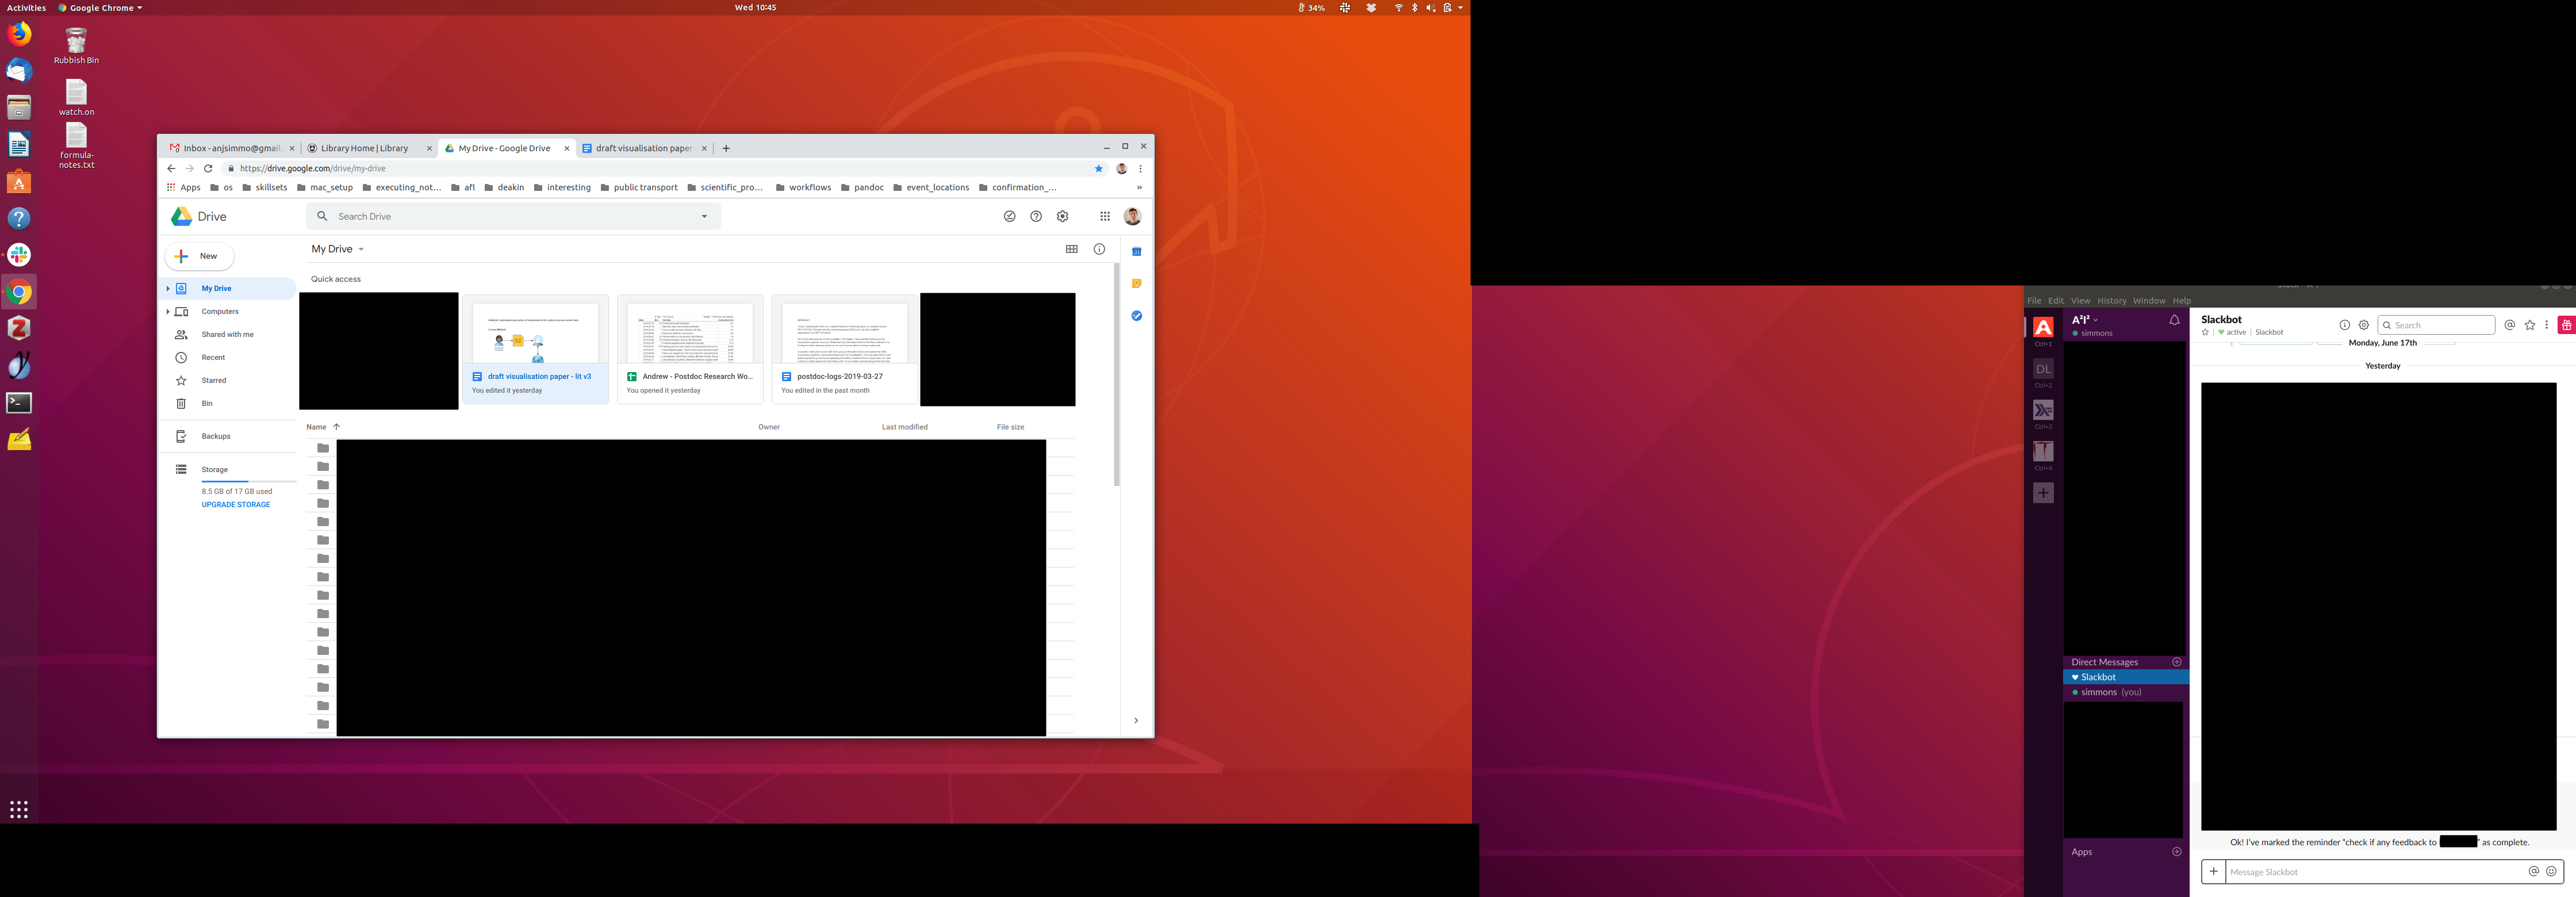Screen dimensions: 2576x897
Task: Open draft visualisation paper thumbnail
Action: [535, 333]
